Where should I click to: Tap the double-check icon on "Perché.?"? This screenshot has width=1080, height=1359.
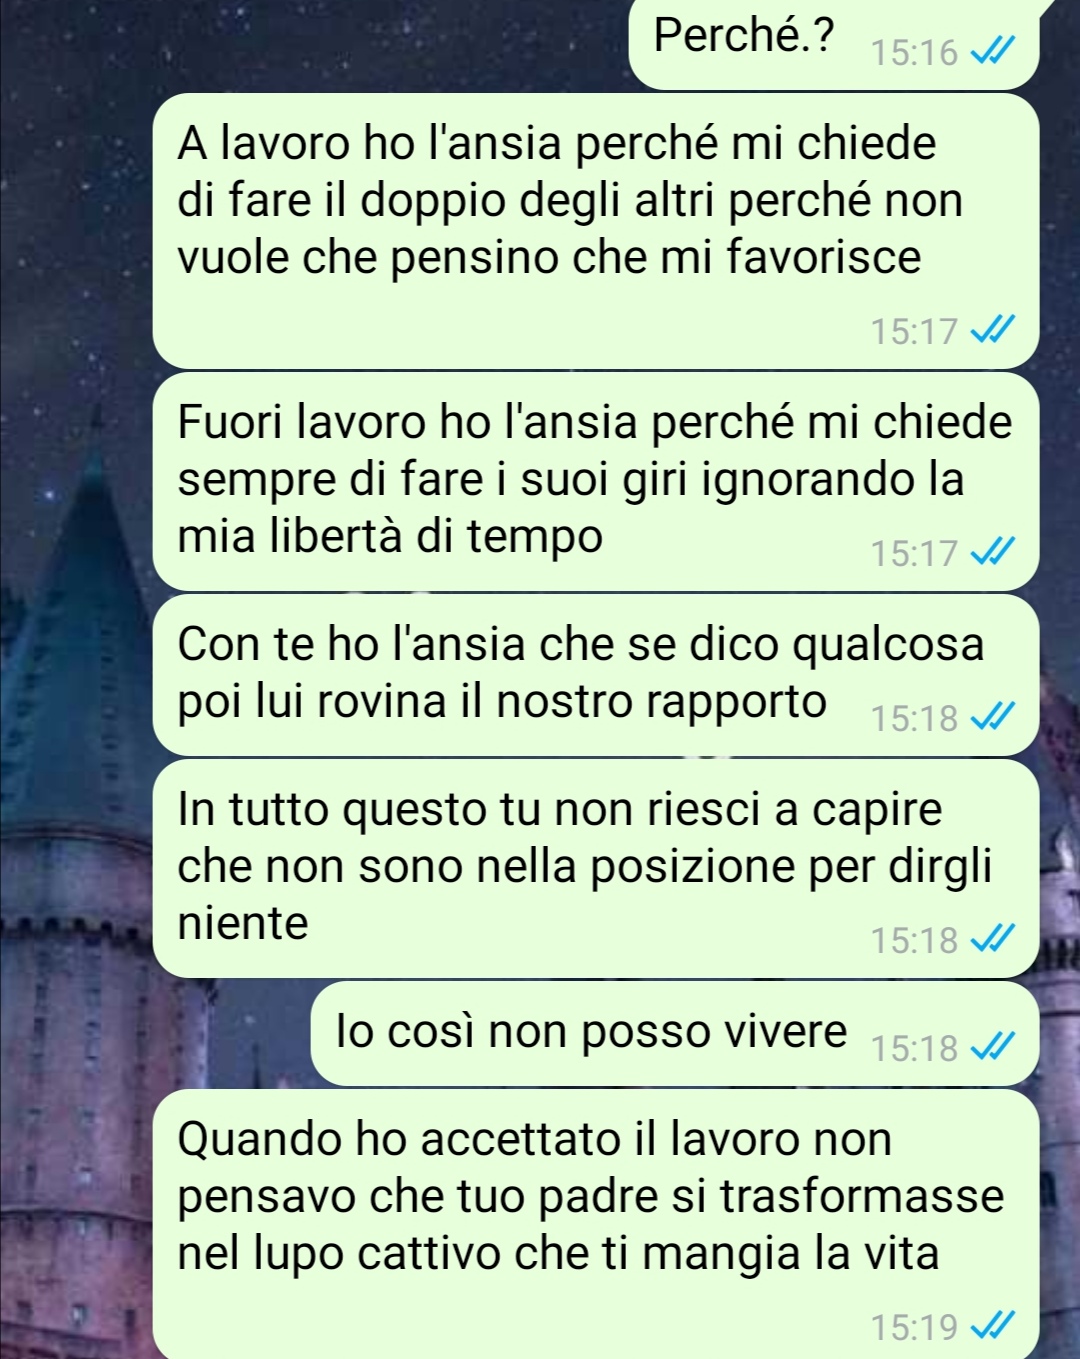tap(994, 52)
